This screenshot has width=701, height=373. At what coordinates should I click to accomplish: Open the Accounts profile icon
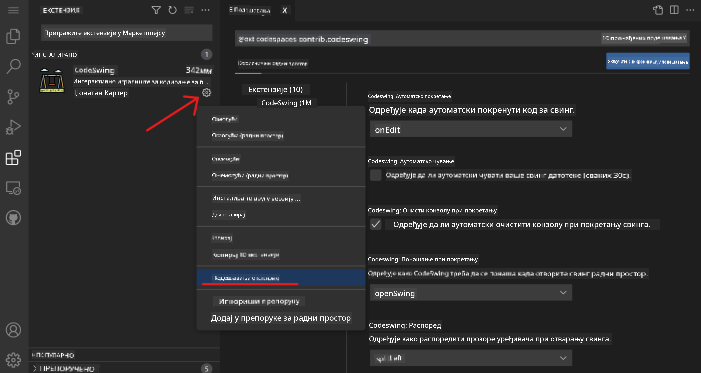click(x=13, y=330)
